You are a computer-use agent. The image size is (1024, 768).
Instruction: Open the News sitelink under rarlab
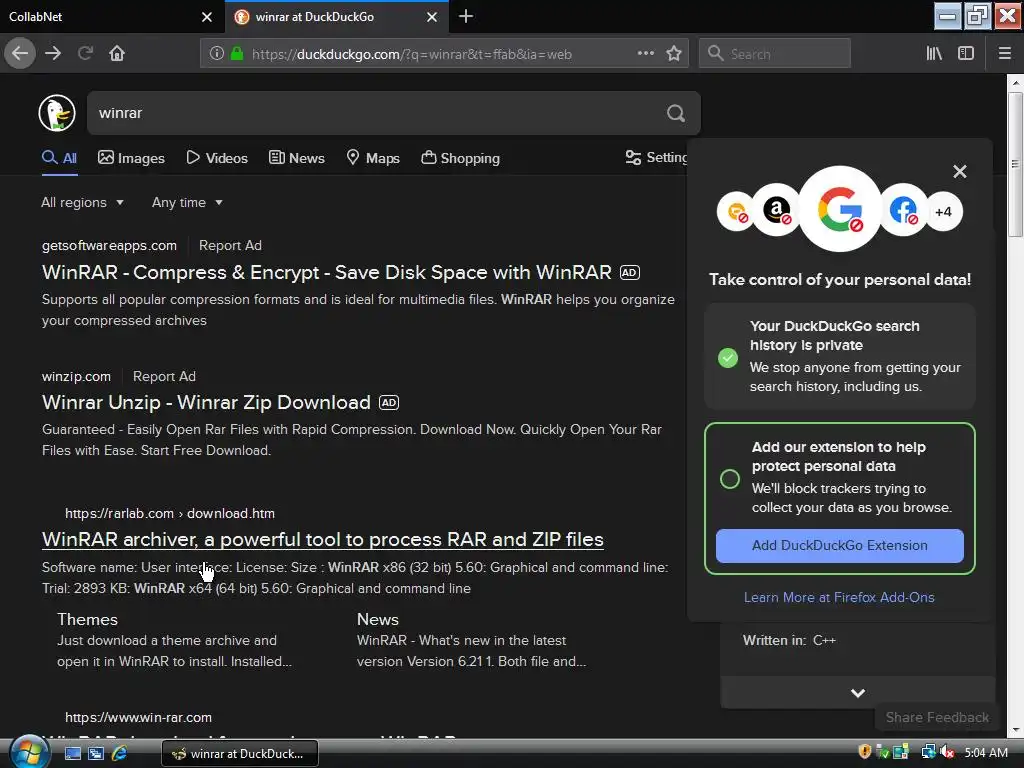coord(377,619)
